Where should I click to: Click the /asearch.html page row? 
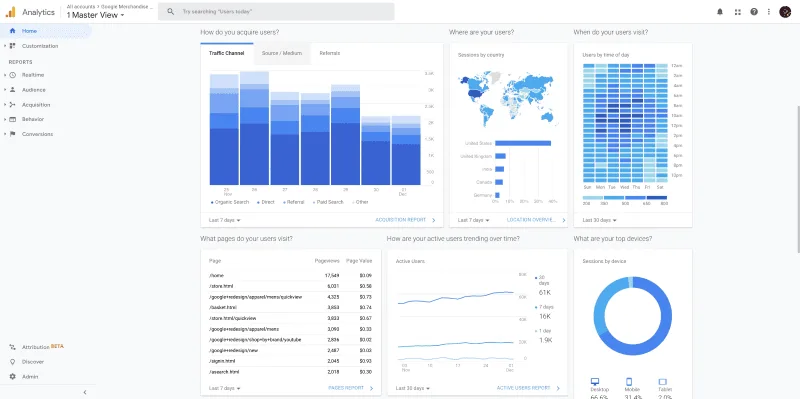pyautogui.click(x=290, y=372)
